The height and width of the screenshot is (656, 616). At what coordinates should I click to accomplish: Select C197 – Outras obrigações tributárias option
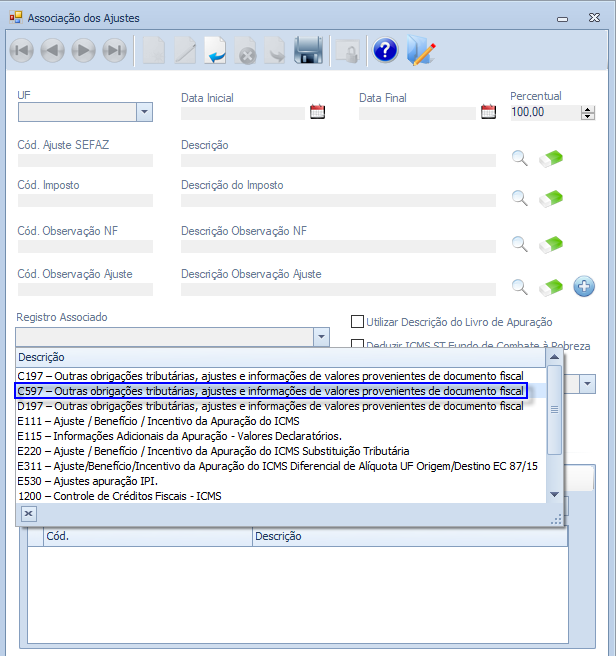270,376
